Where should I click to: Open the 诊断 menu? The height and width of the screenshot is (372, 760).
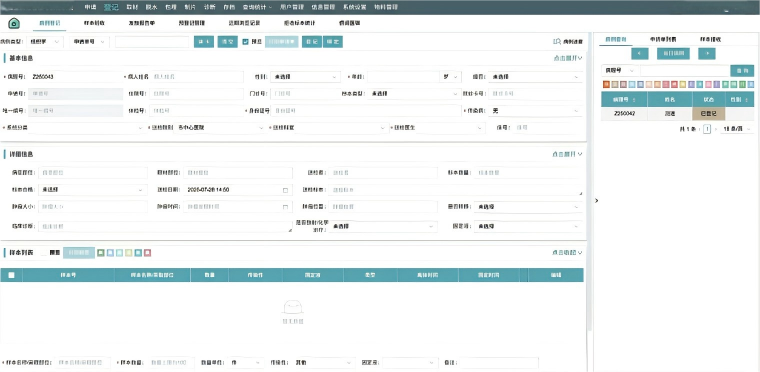[209, 7]
